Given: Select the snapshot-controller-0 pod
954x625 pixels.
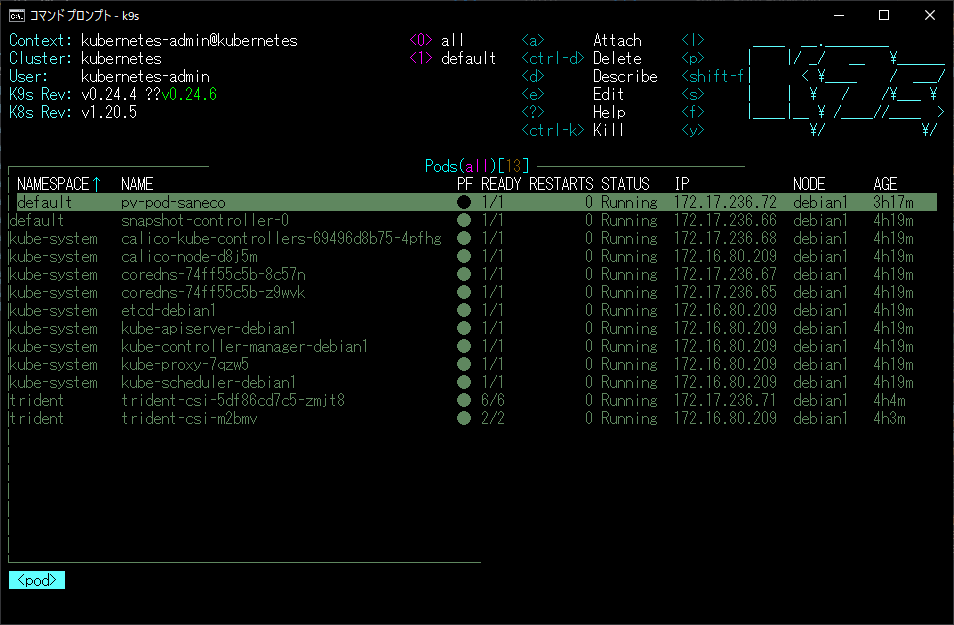Looking at the screenshot, I should (x=205, y=220).
